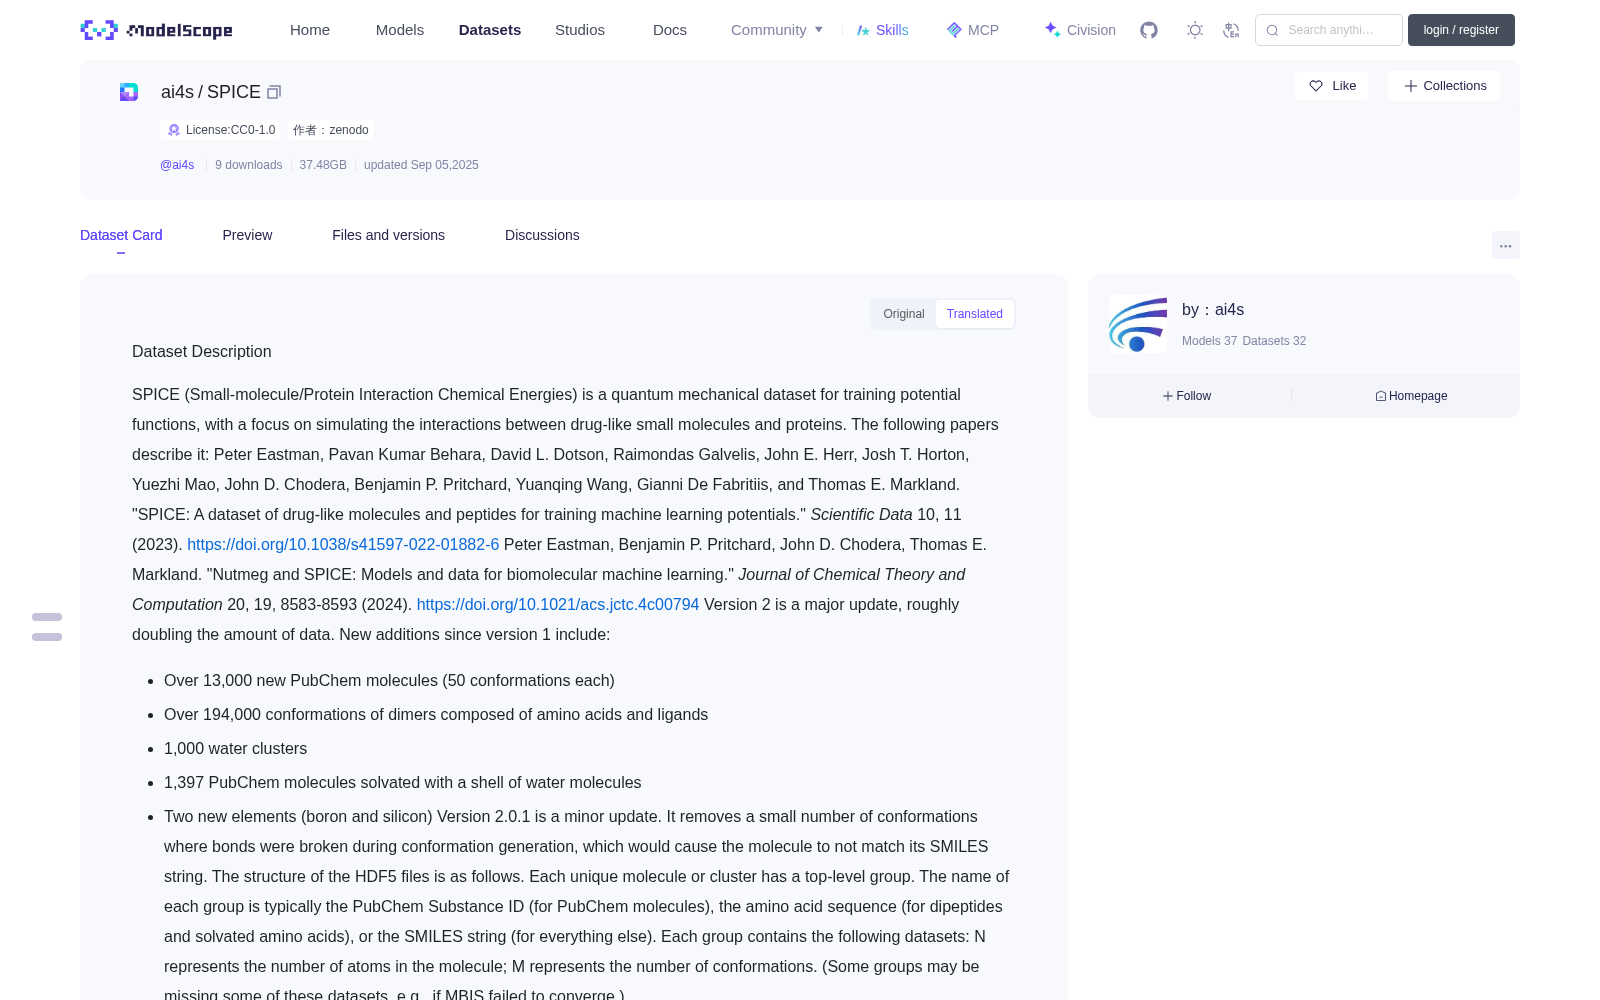Screen dimensions: 1600x1000
Task: Select the Dataset Card tab
Action: [x=121, y=235]
